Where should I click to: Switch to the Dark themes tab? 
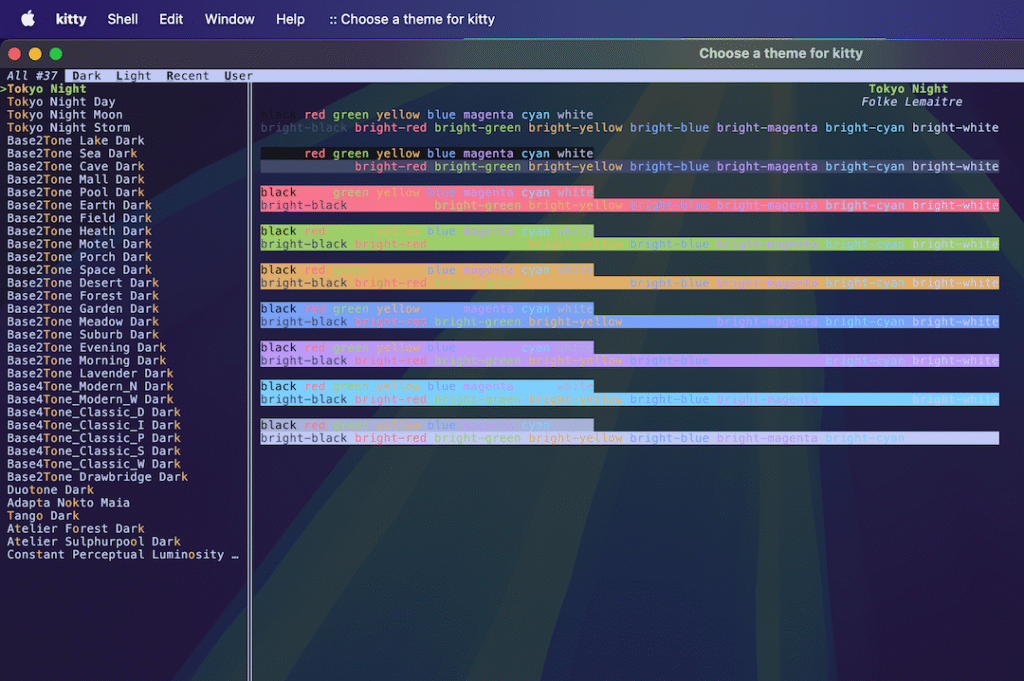click(87, 76)
